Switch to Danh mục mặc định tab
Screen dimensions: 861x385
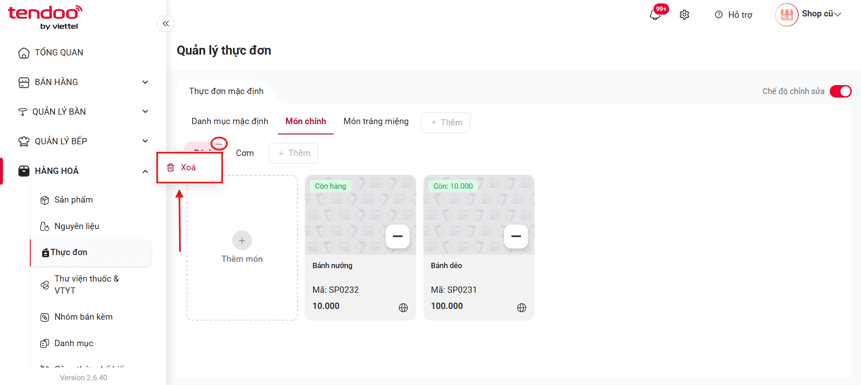click(230, 121)
